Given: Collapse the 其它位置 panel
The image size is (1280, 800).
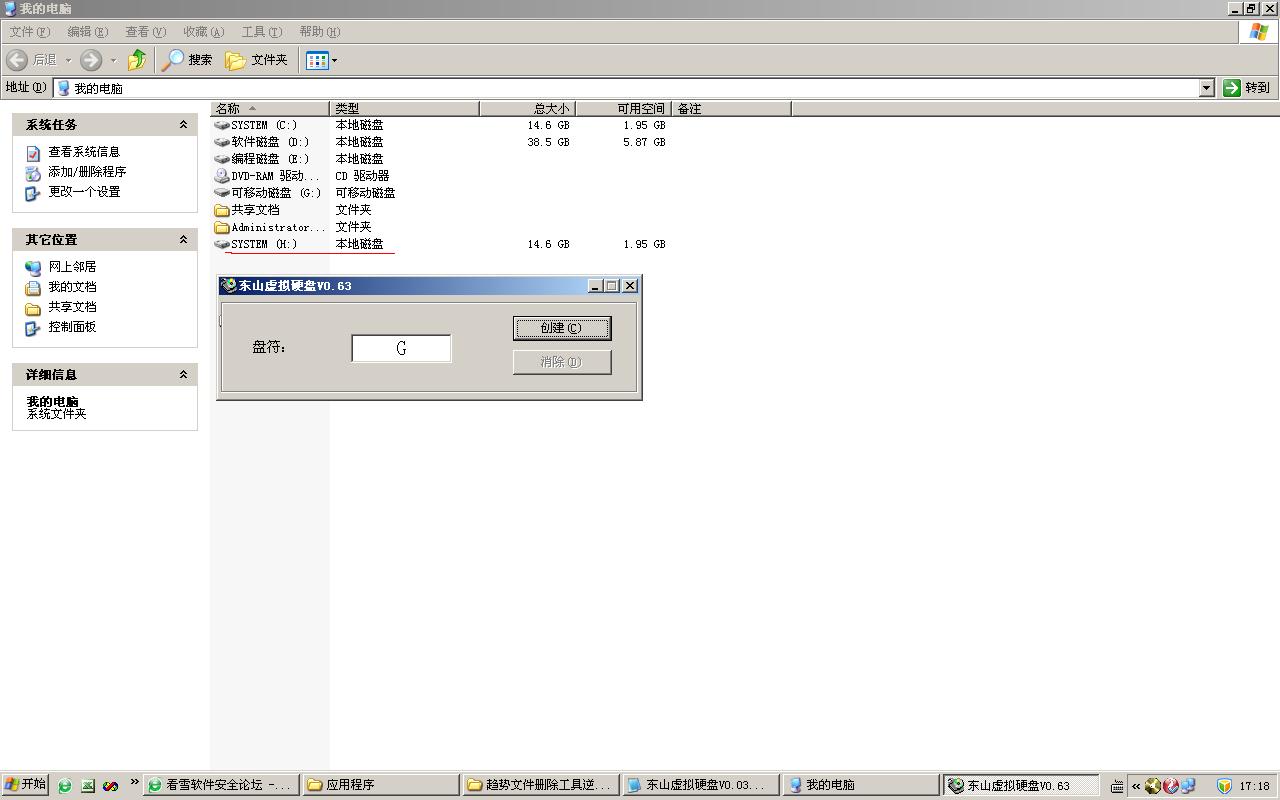Looking at the screenshot, I should click(x=183, y=240).
